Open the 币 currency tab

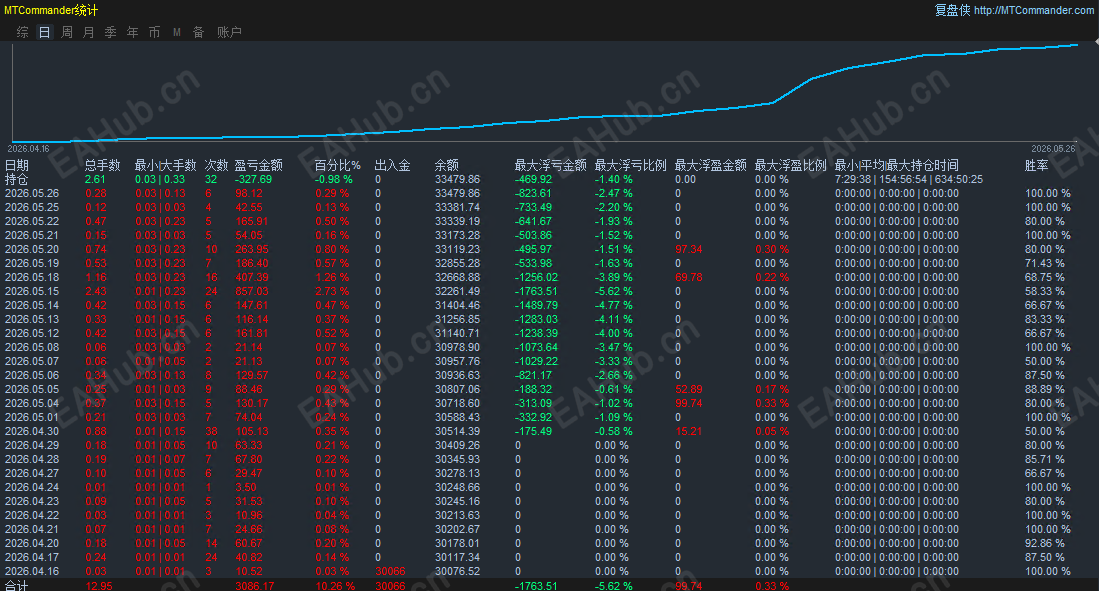point(154,32)
